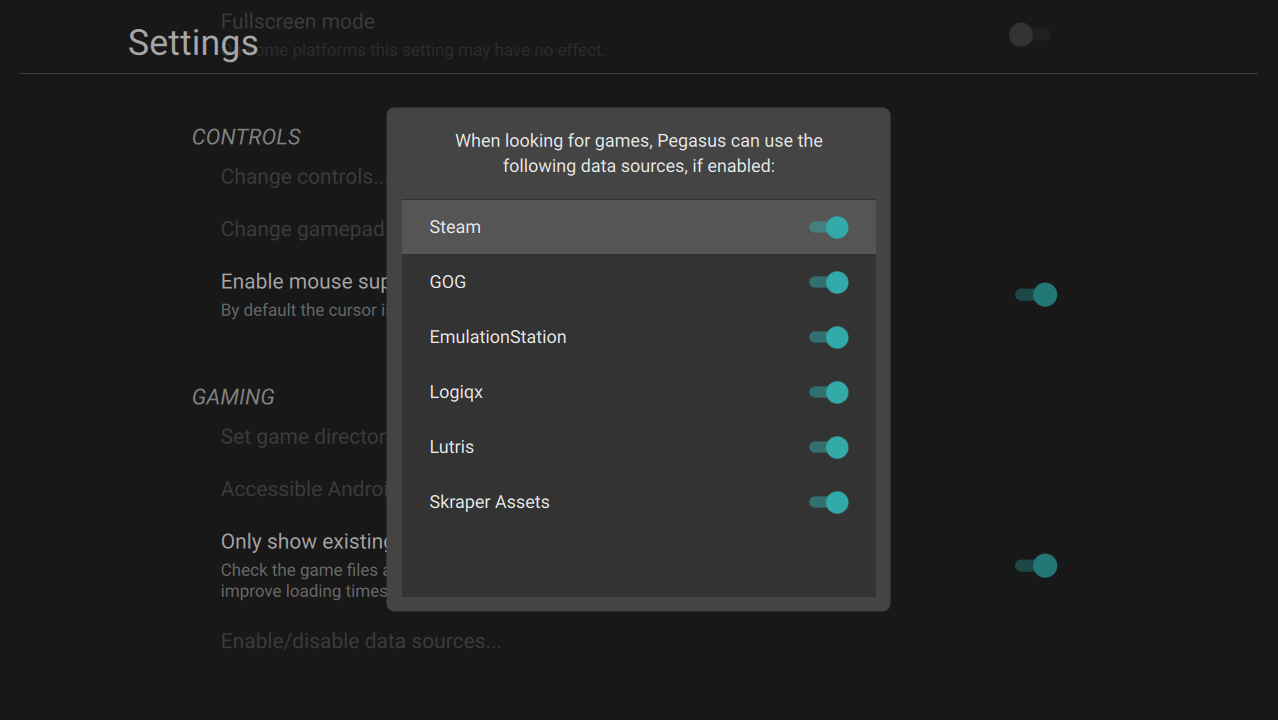Turn off the EmulationStation switch
The image size is (1278, 720).
pyautogui.click(x=829, y=337)
